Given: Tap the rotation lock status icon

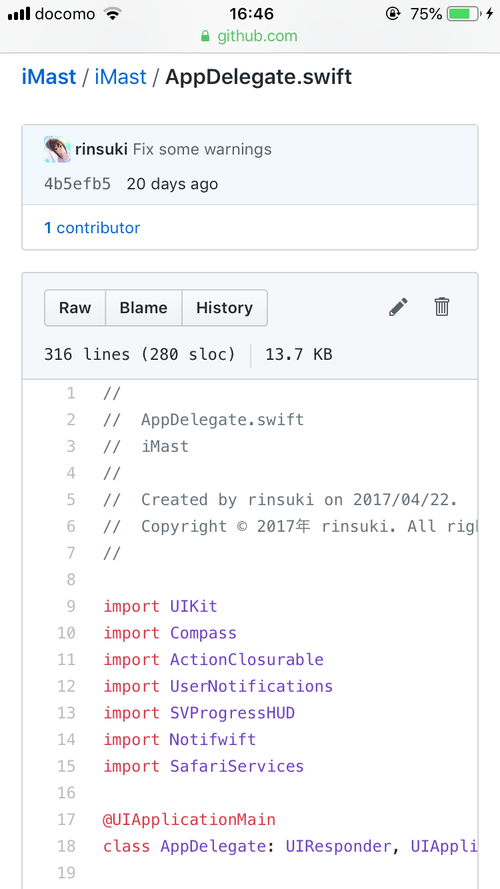Looking at the screenshot, I should coord(393,14).
